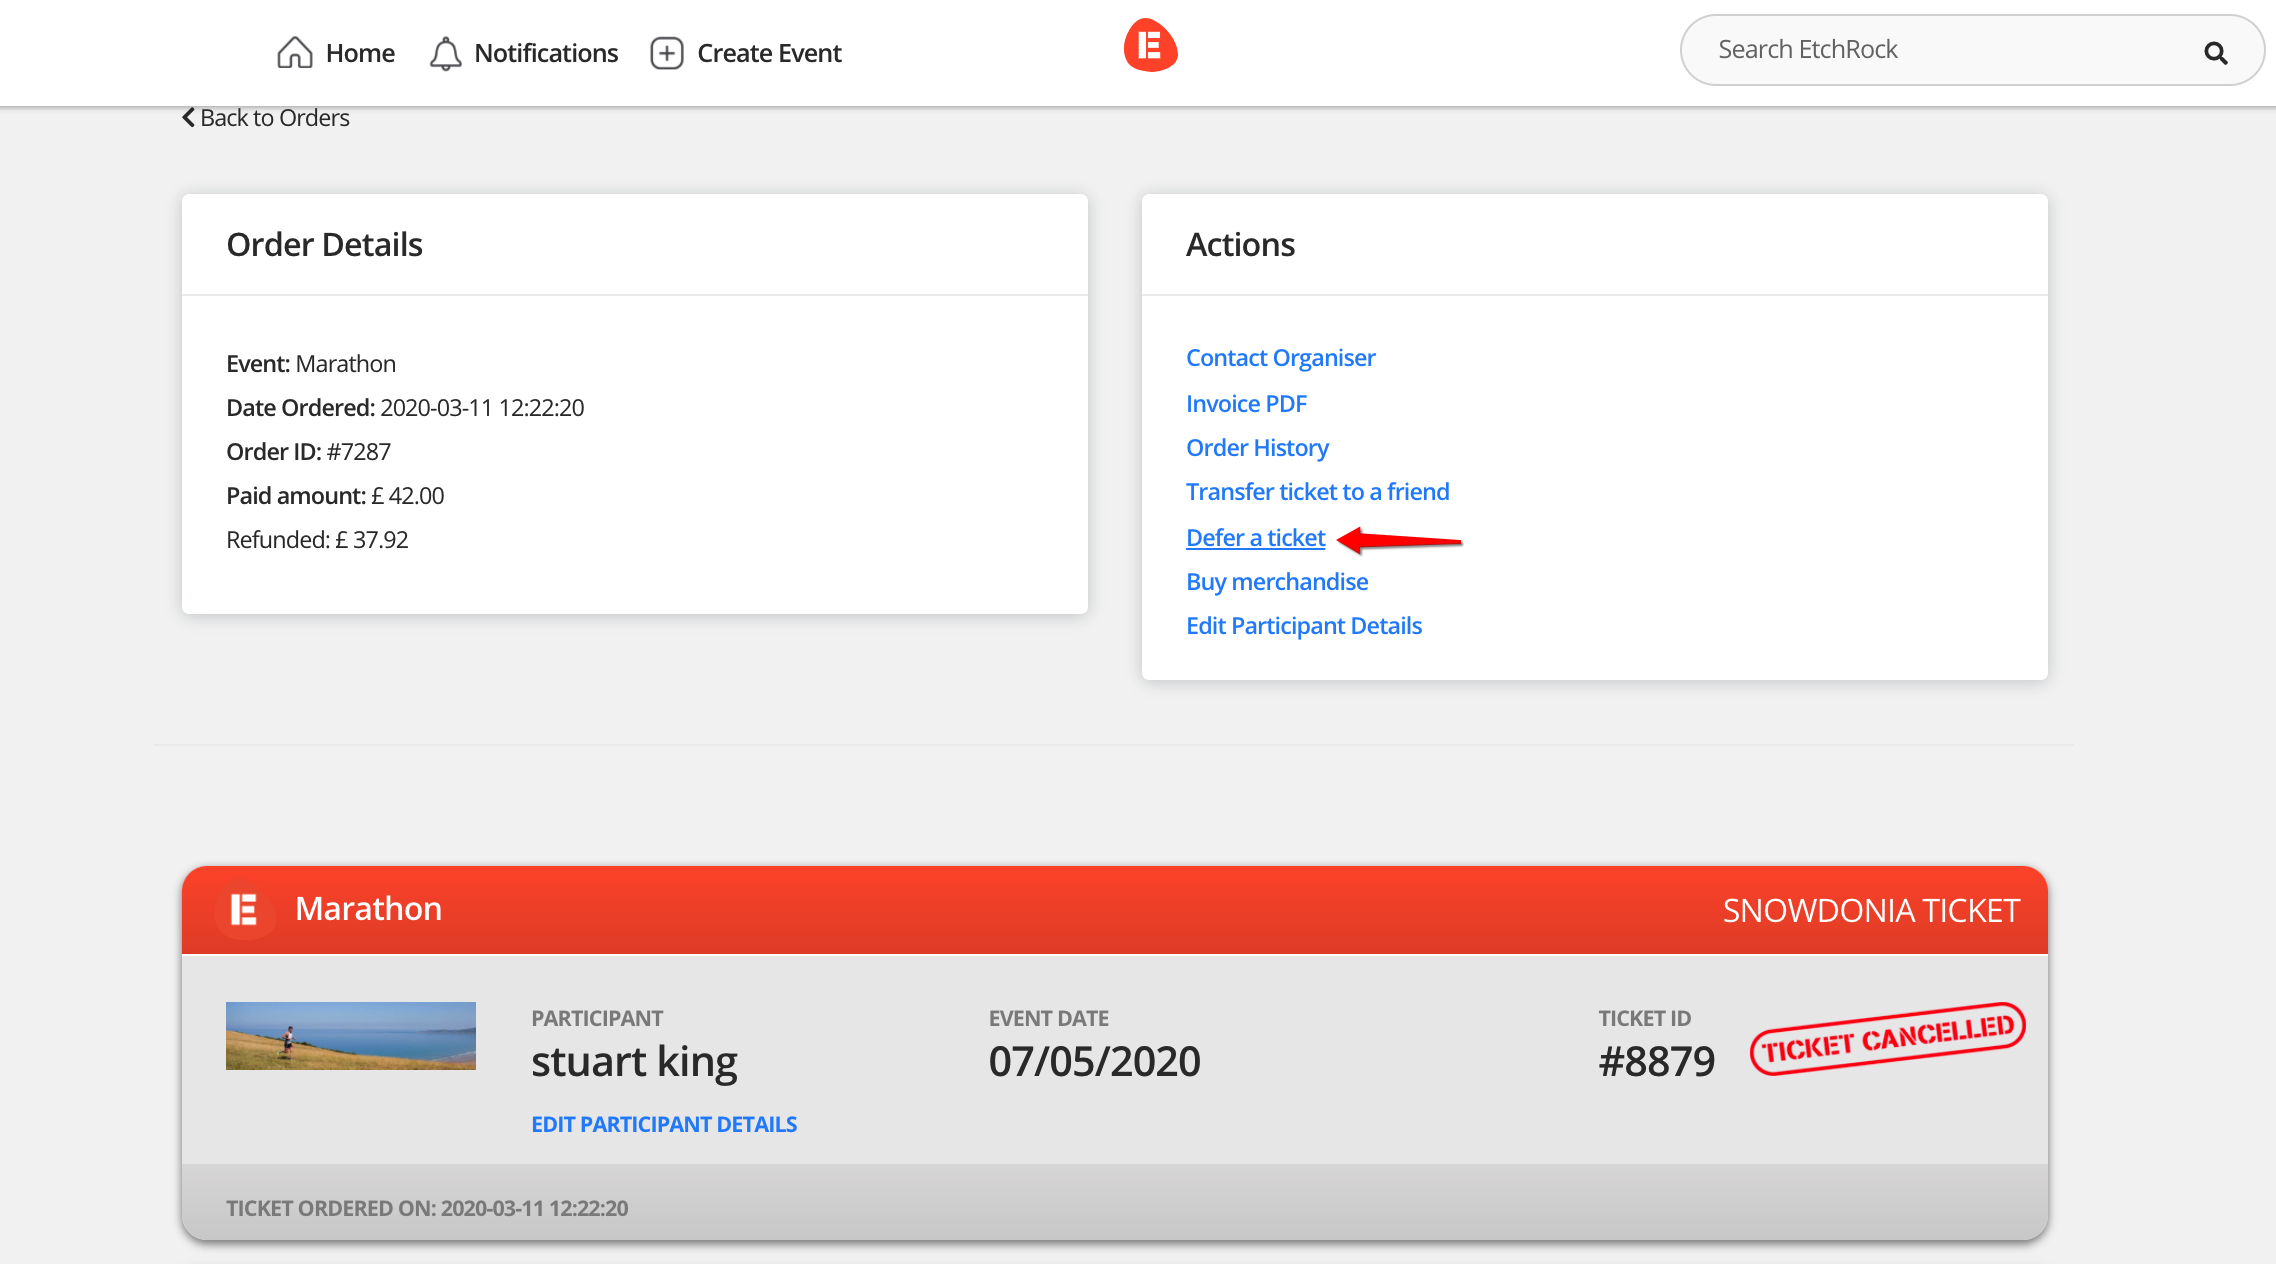Focus the Search EtchRock input field
This screenshot has width=2276, height=1264.
point(1940,50)
